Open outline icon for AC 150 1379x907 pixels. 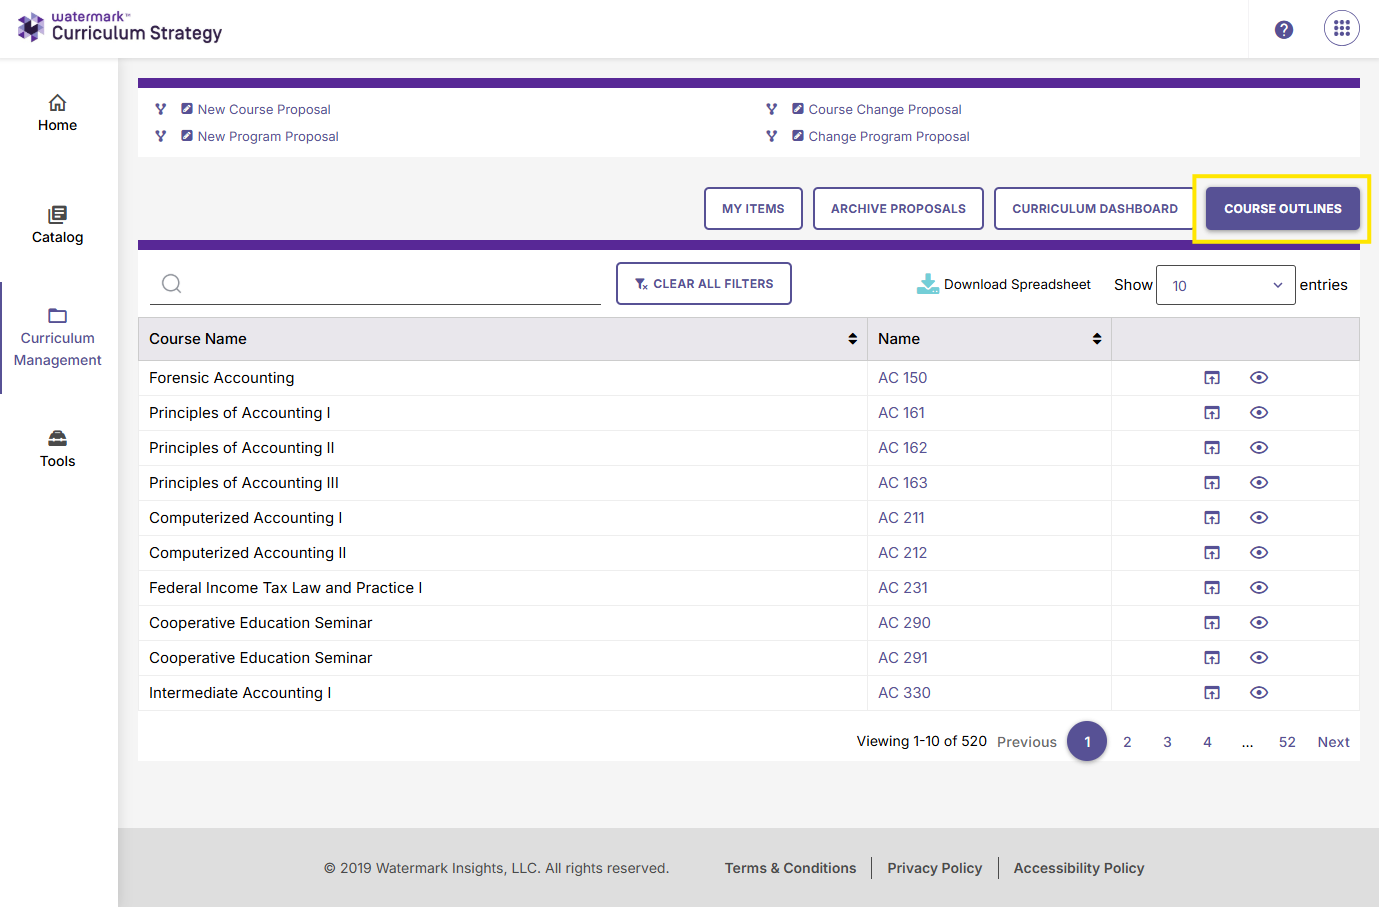coord(1212,378)
